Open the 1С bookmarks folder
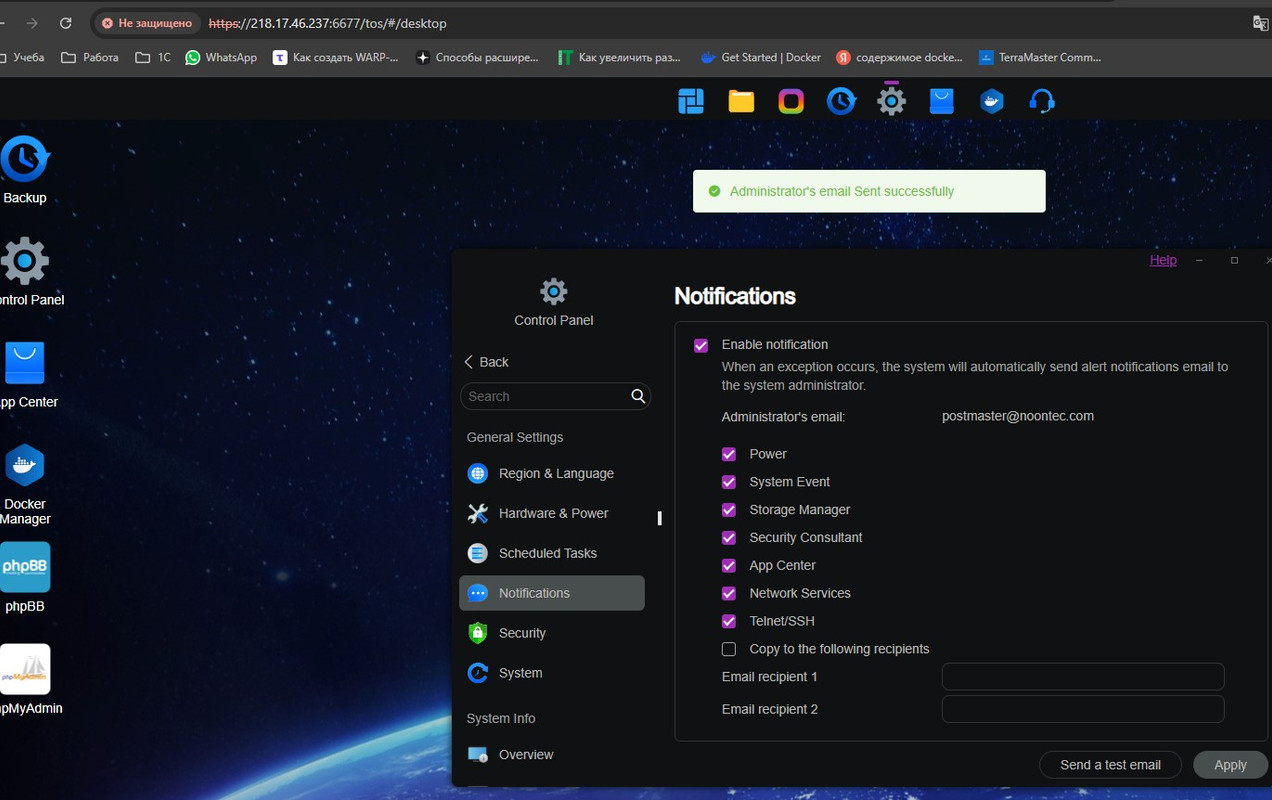The height and width of the screenshot is (800, 1272). pos(153,58)
